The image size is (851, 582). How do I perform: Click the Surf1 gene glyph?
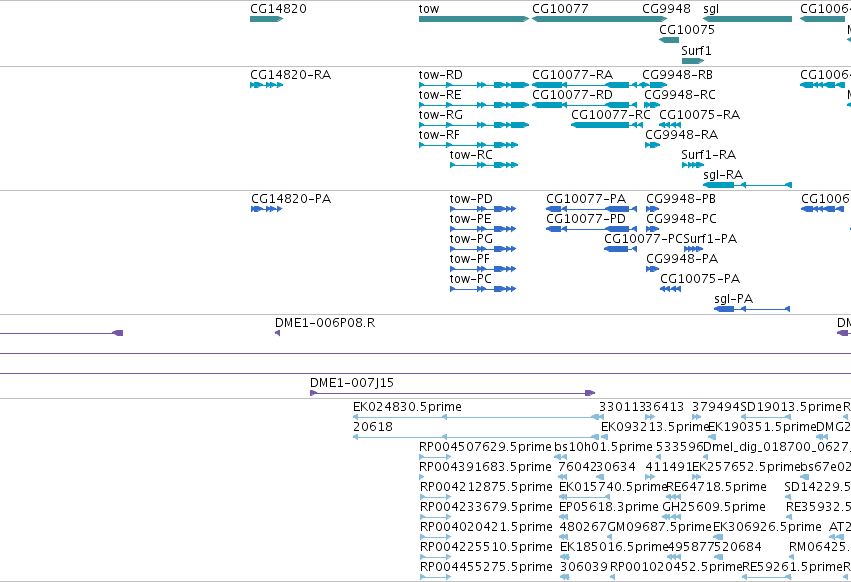(693, 61)
